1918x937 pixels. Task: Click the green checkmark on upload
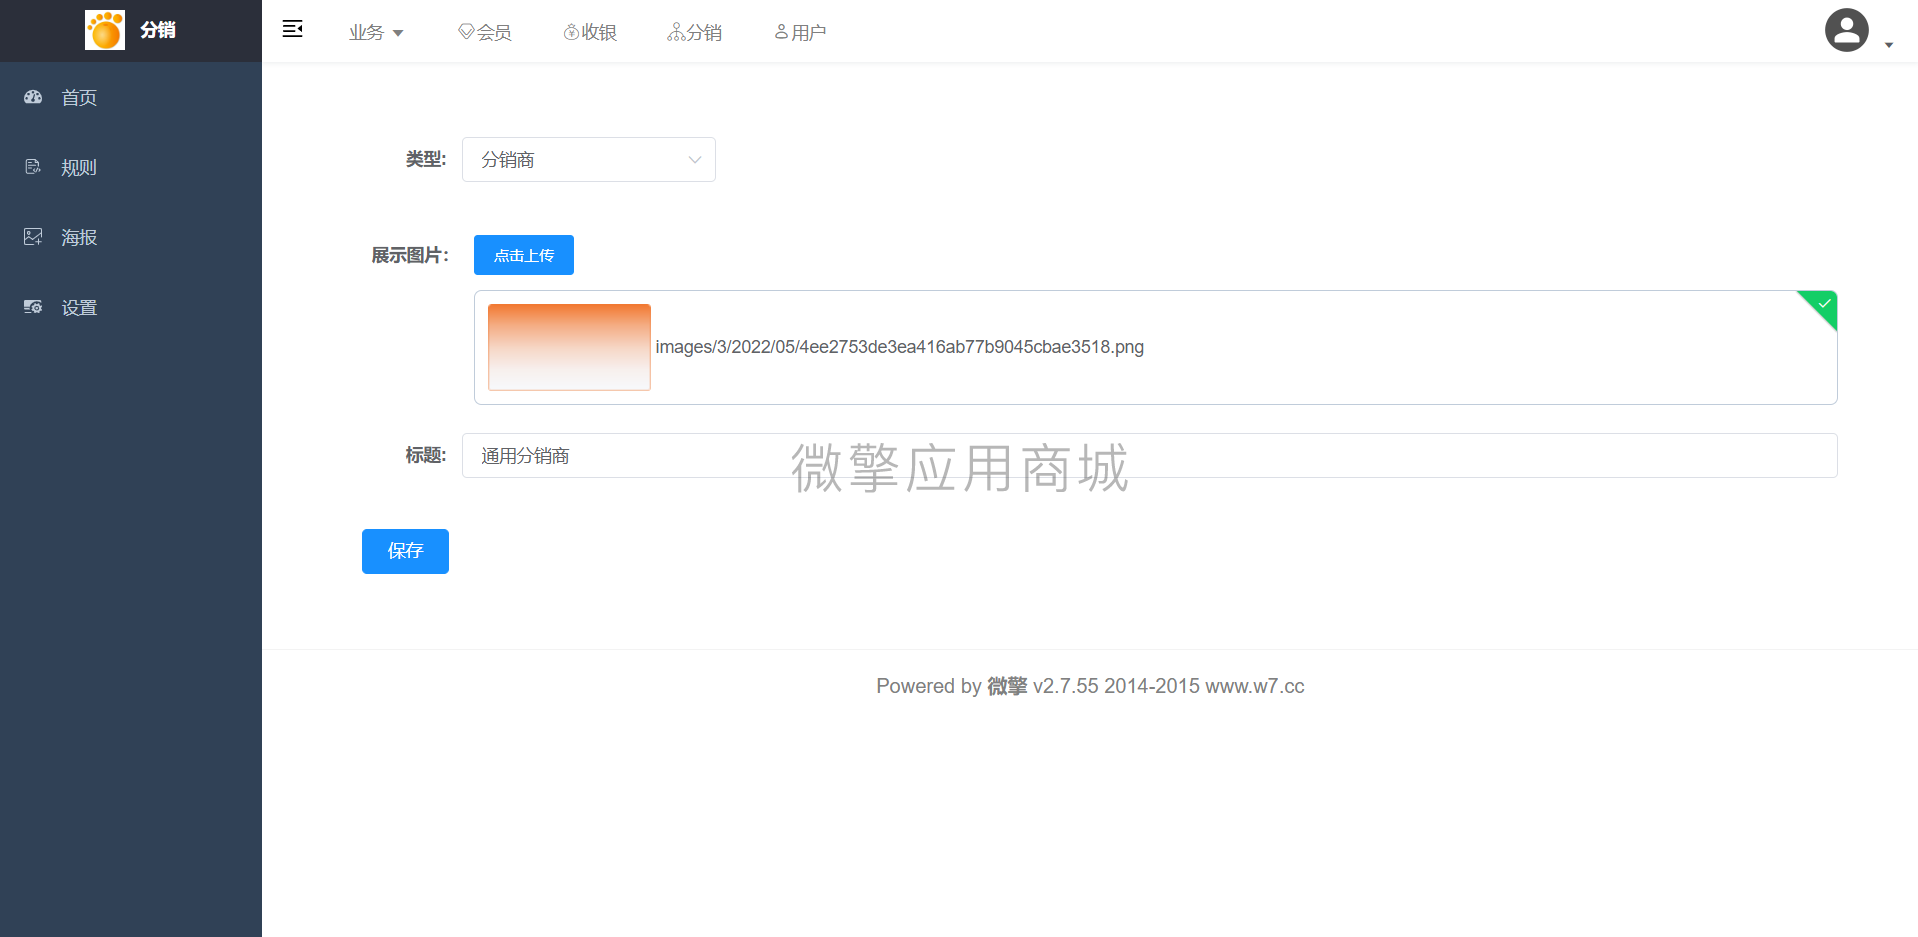pyautogui.click(x=1823, y=304)
